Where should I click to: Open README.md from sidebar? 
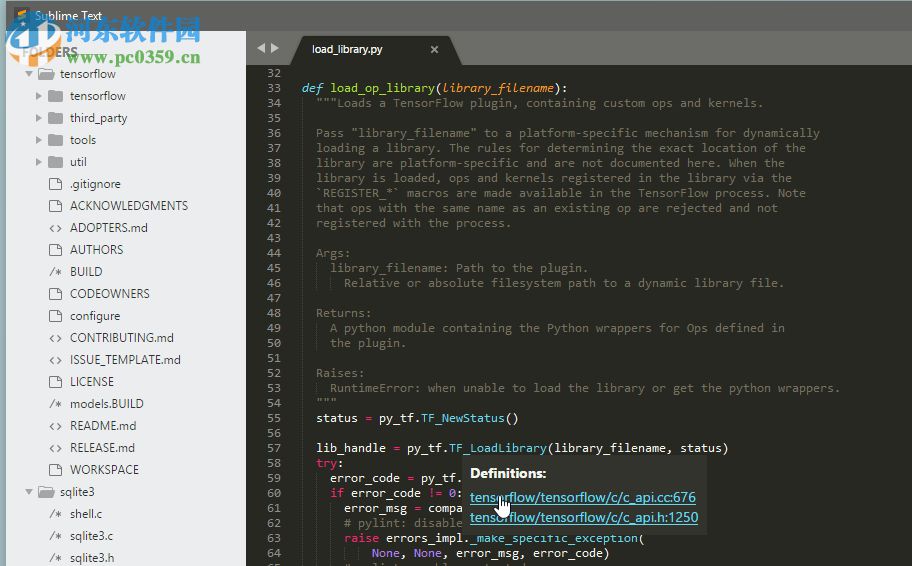pos(103,426)
